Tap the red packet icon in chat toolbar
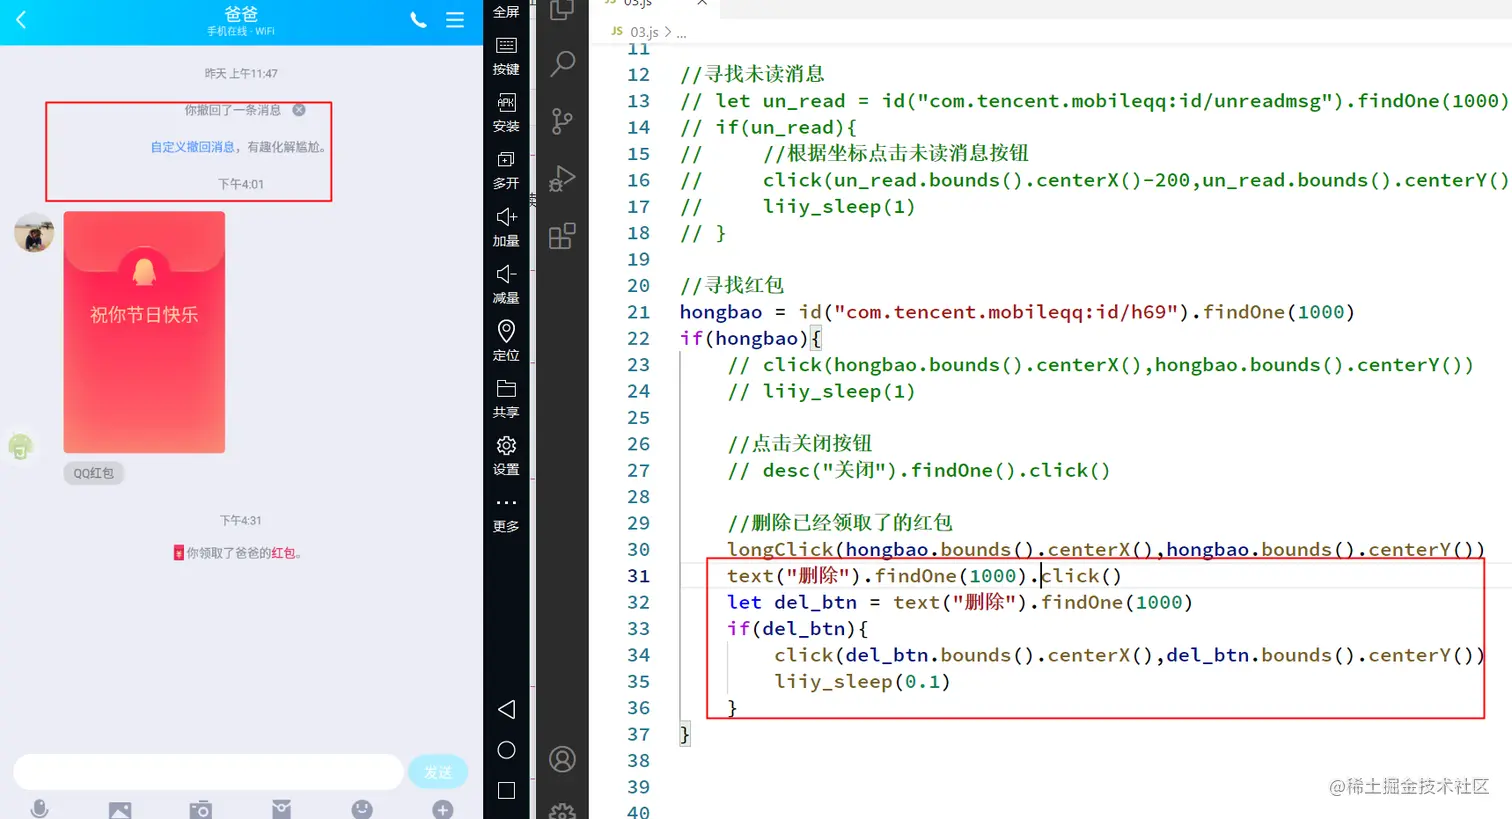The width and height of the screenshot is (1512, 819). [282, 810]
